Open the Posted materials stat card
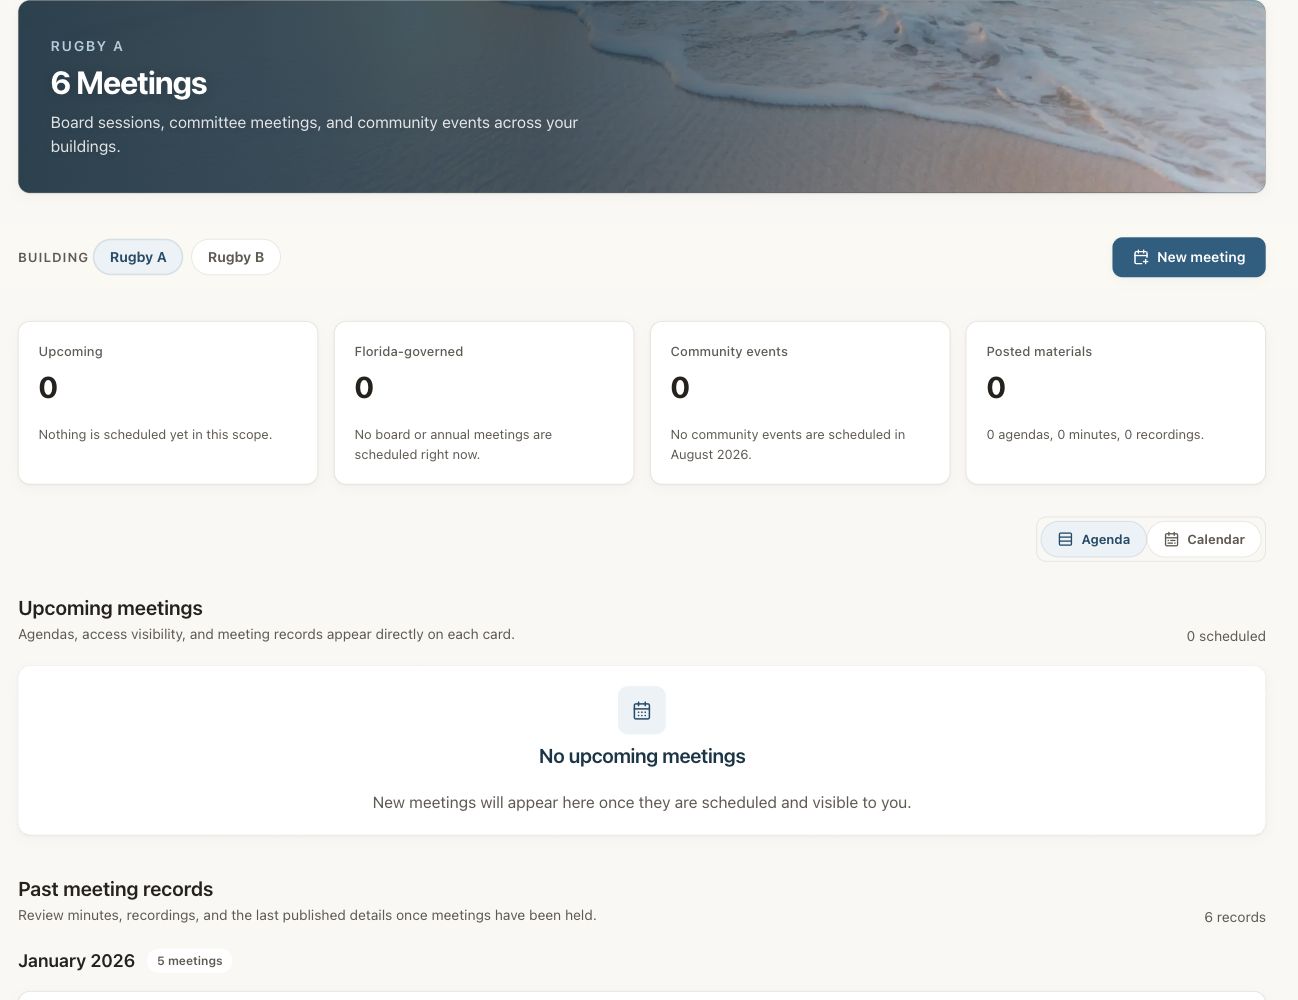This screenshot has height=1000, width=1298. (x=1116, y=402)
